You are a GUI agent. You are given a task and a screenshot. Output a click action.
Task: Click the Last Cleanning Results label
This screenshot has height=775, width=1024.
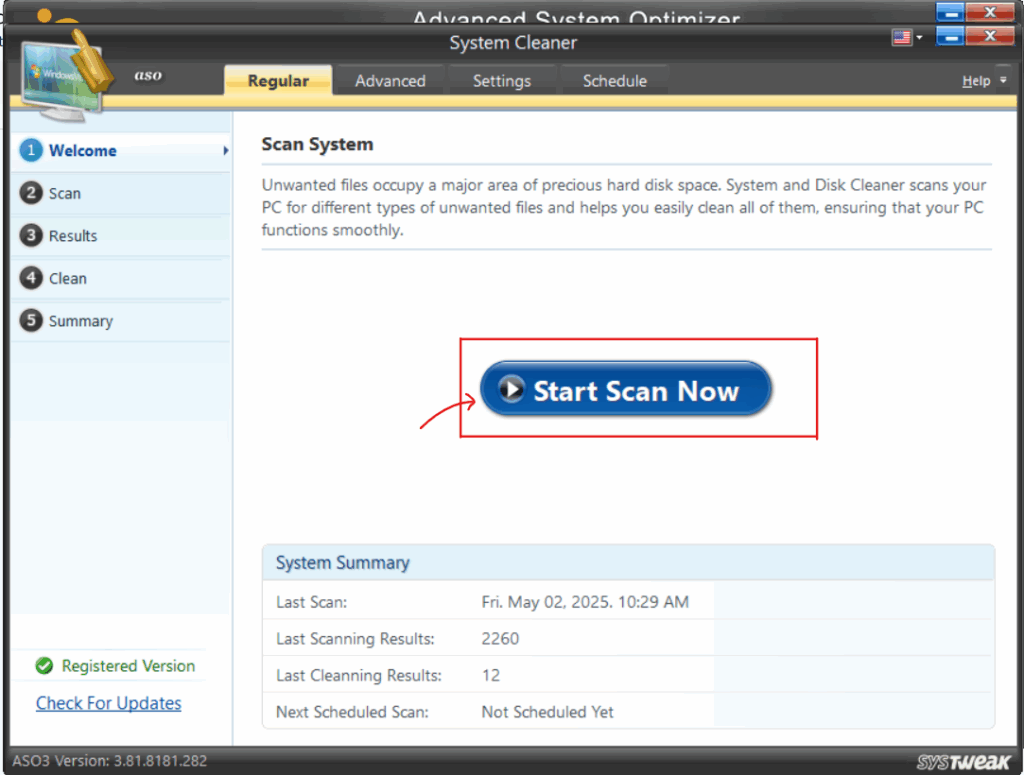coord(359,675)
